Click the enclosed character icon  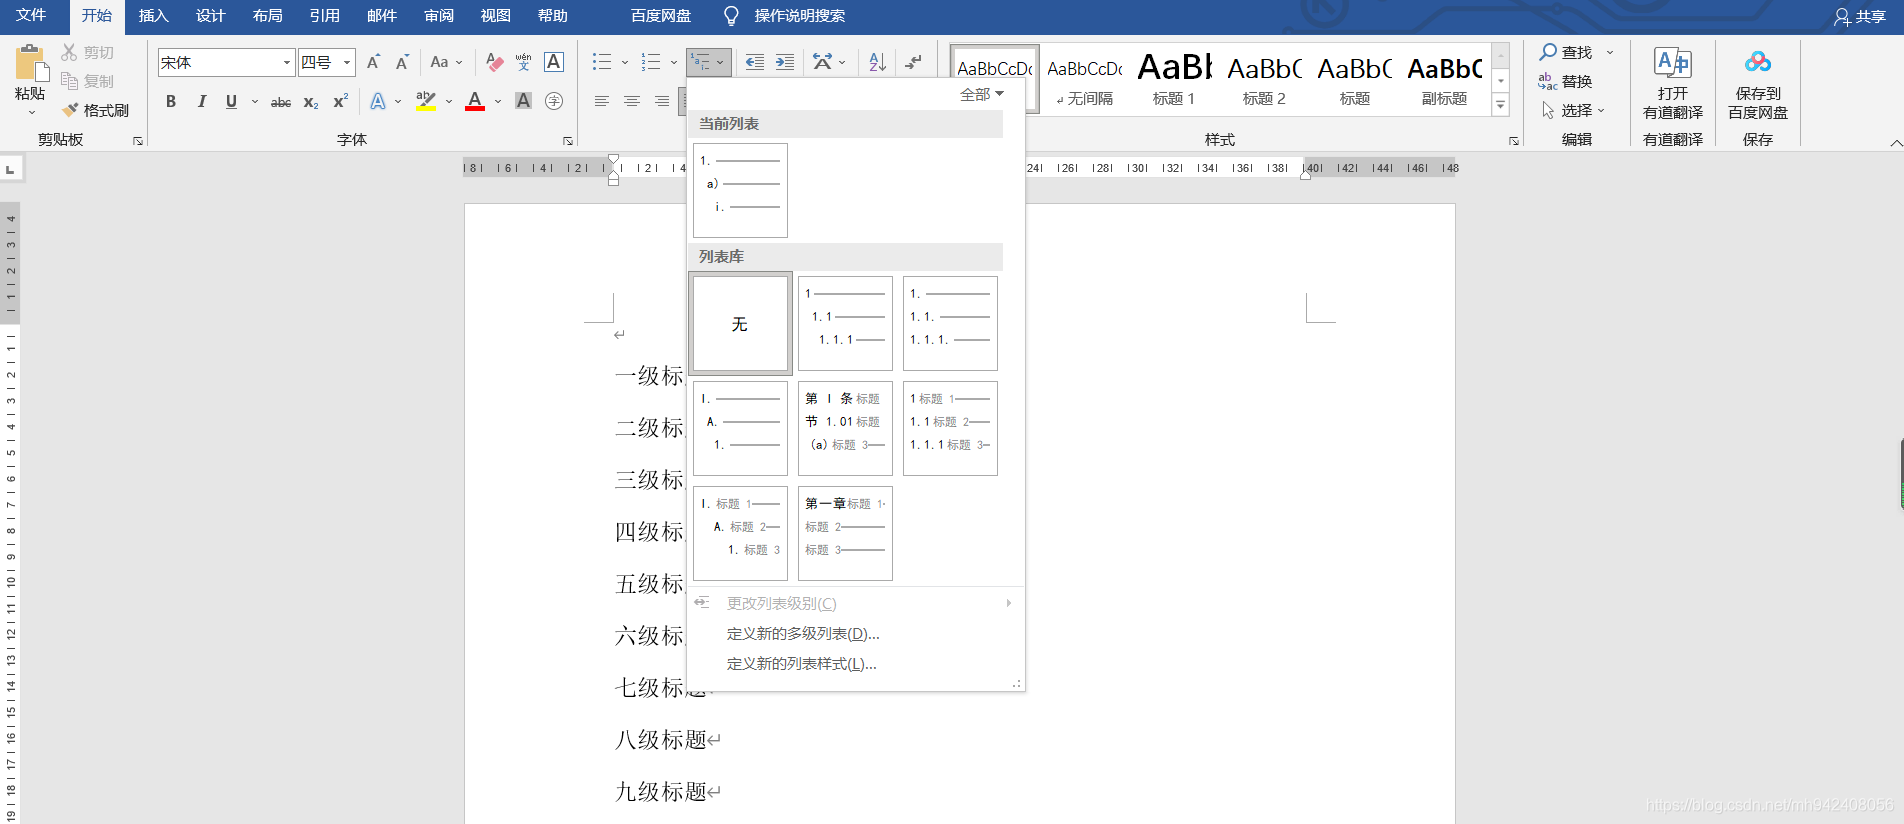point(554,101)
